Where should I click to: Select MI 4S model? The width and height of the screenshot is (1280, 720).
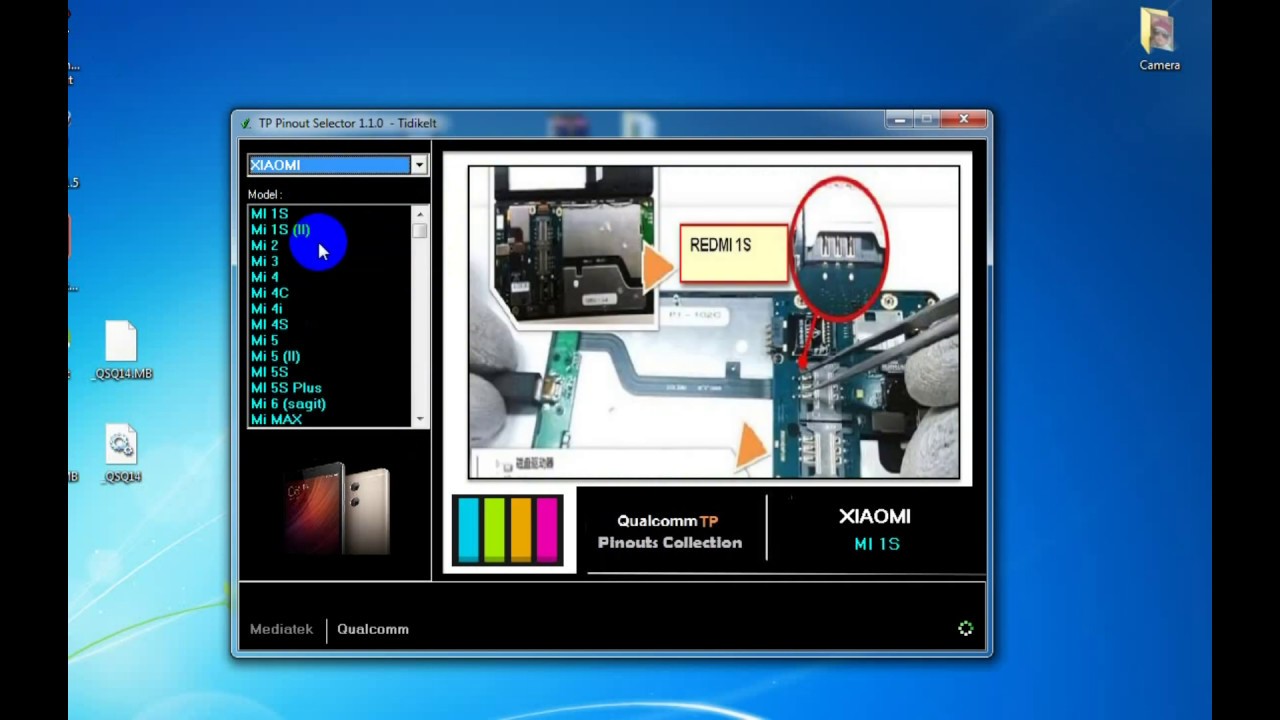click(x=269, y=325)
